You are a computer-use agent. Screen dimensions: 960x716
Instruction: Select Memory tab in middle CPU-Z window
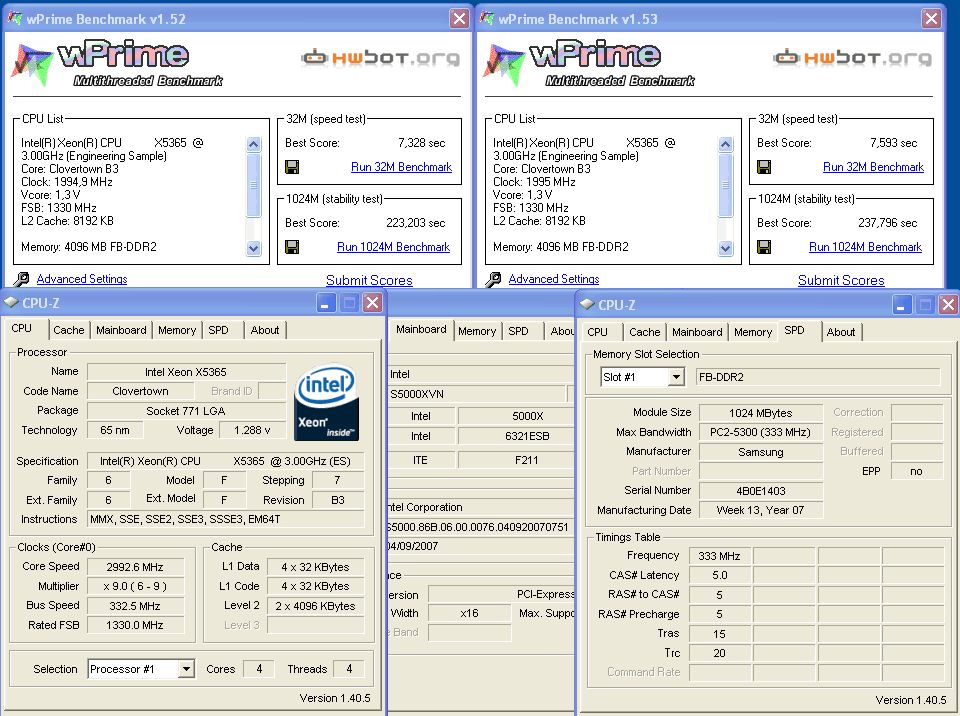(x=477, y=331)
